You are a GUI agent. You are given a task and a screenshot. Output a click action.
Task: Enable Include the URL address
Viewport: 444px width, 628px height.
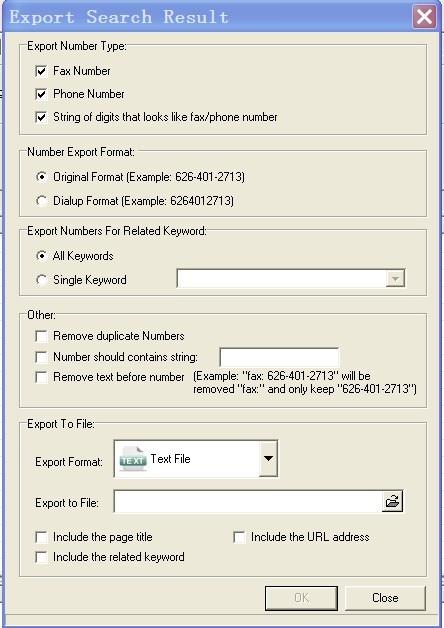[x=239, y=537]
